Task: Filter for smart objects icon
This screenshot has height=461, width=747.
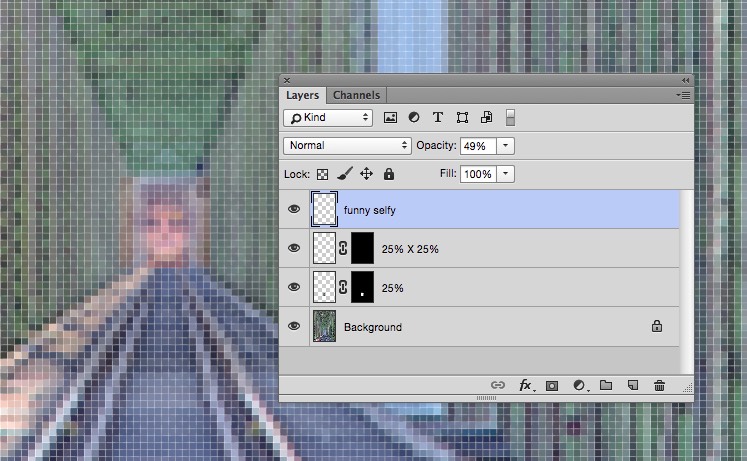Action: [x=486, y=118]
